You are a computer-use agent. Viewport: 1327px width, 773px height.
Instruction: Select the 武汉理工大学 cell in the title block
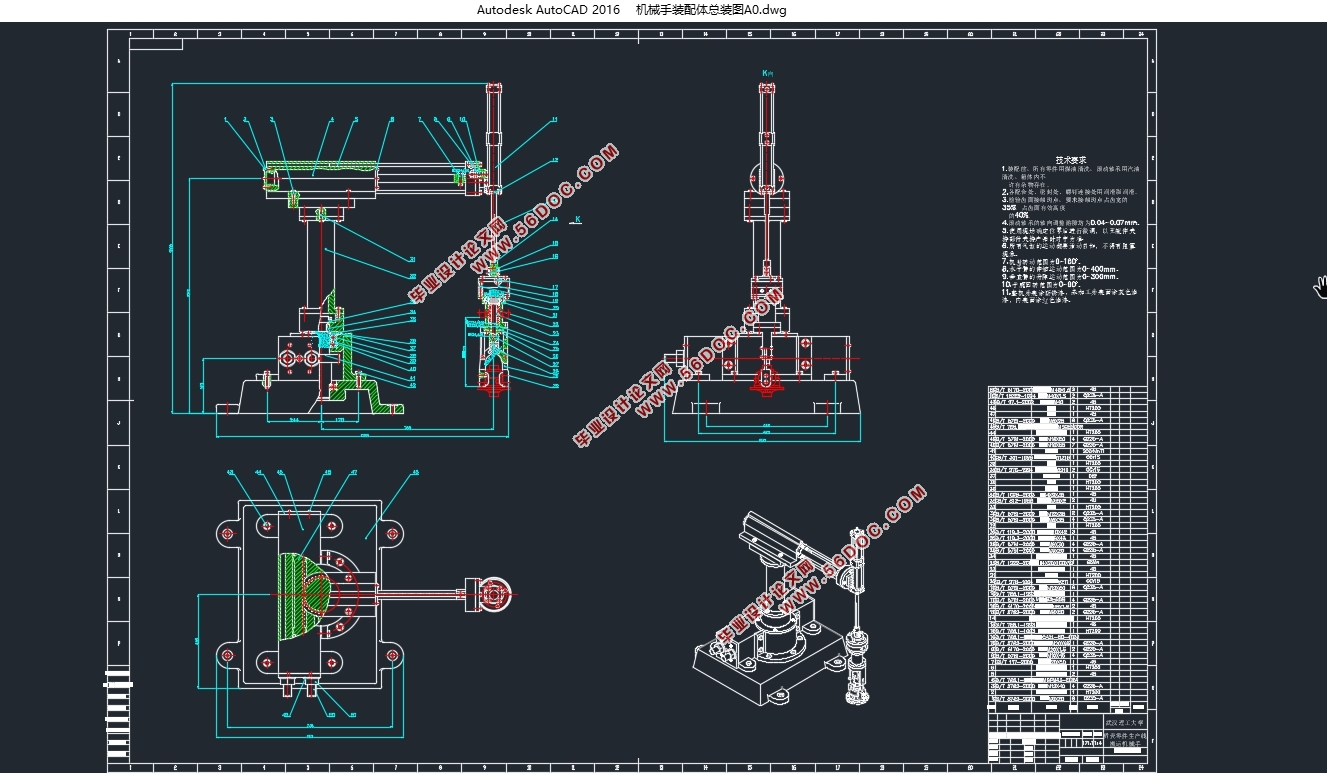[1125, 721]
